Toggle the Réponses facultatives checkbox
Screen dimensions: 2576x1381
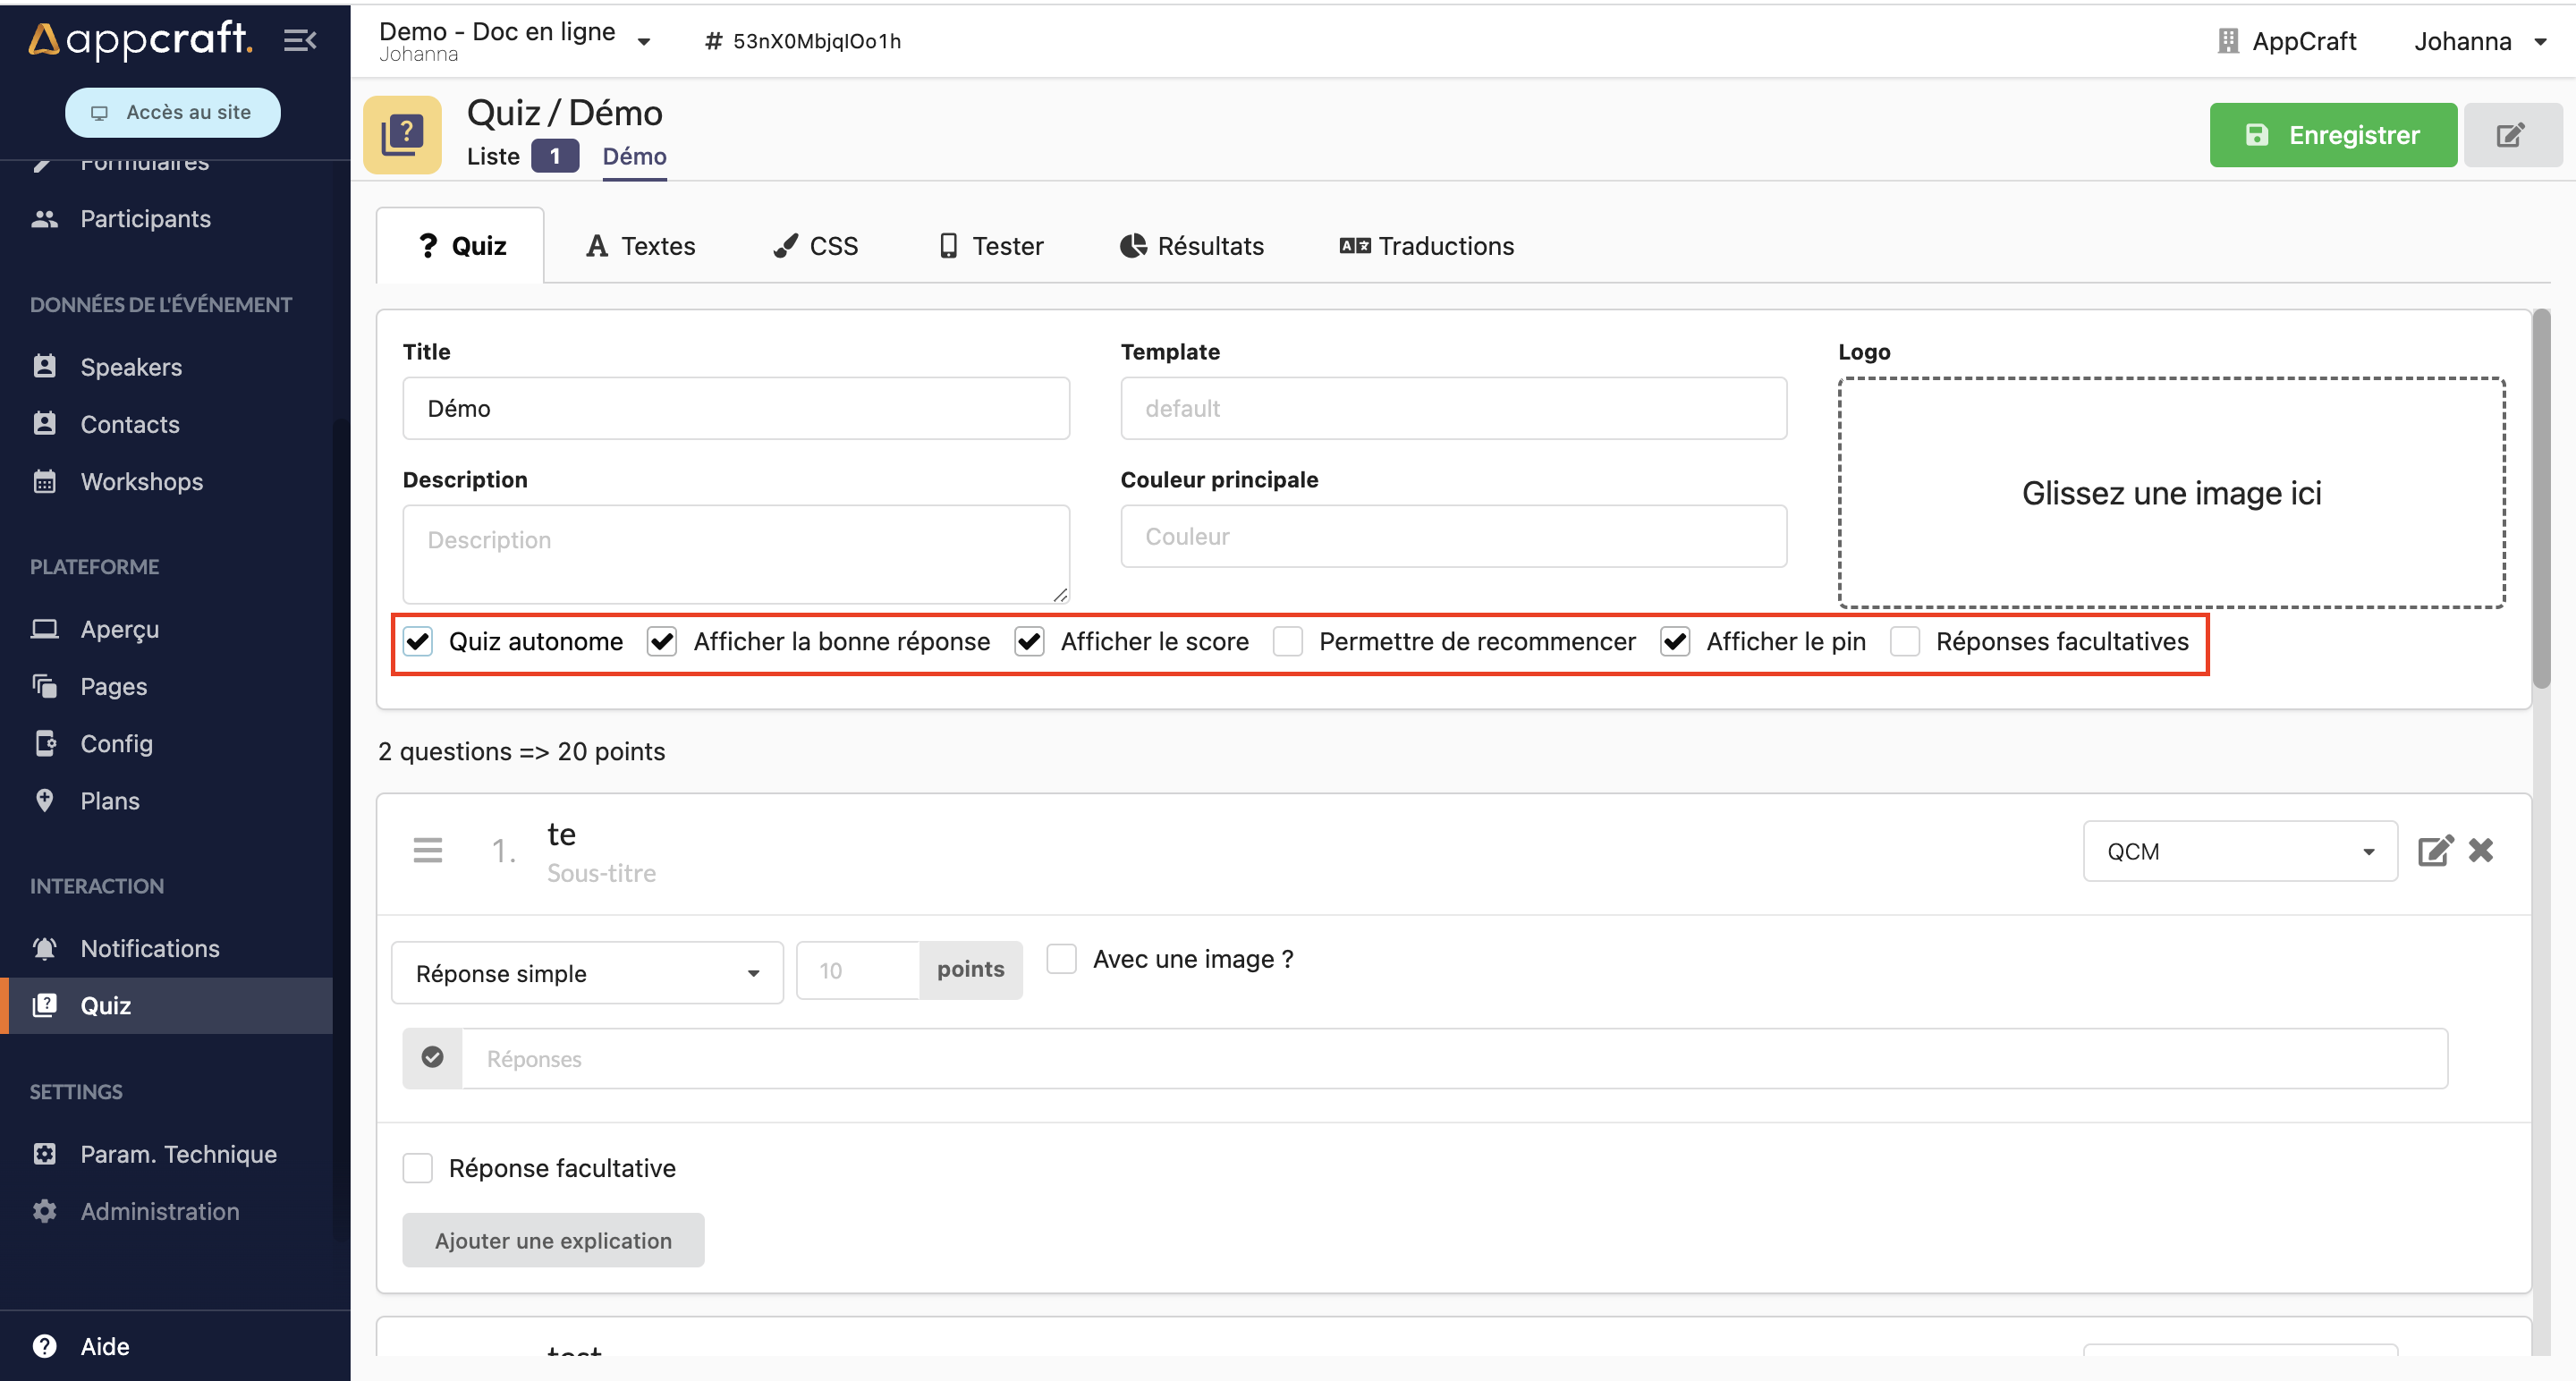[x=1906, y=640]
